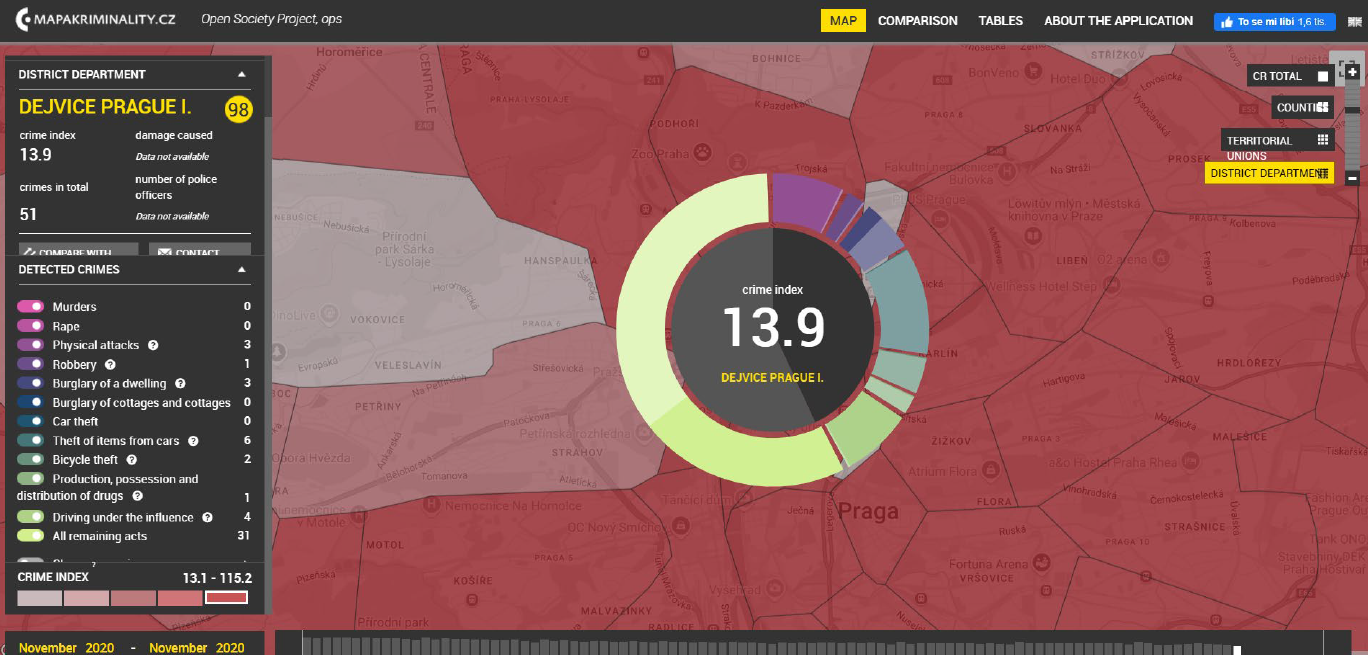The width and height of the screenshot is (1368, 655).
Task: Select DISTRICT DEPARTMENT map level
Action: tap(1269, 173)
